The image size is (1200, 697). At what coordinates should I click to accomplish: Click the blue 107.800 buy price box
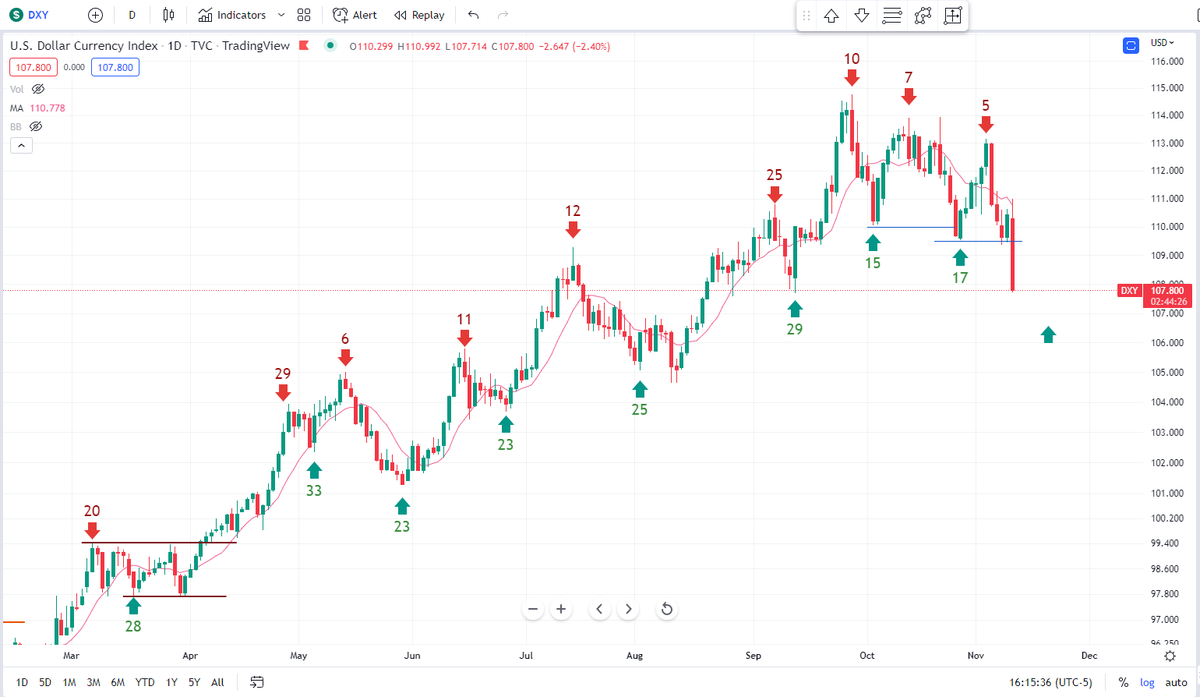(115, 67)
